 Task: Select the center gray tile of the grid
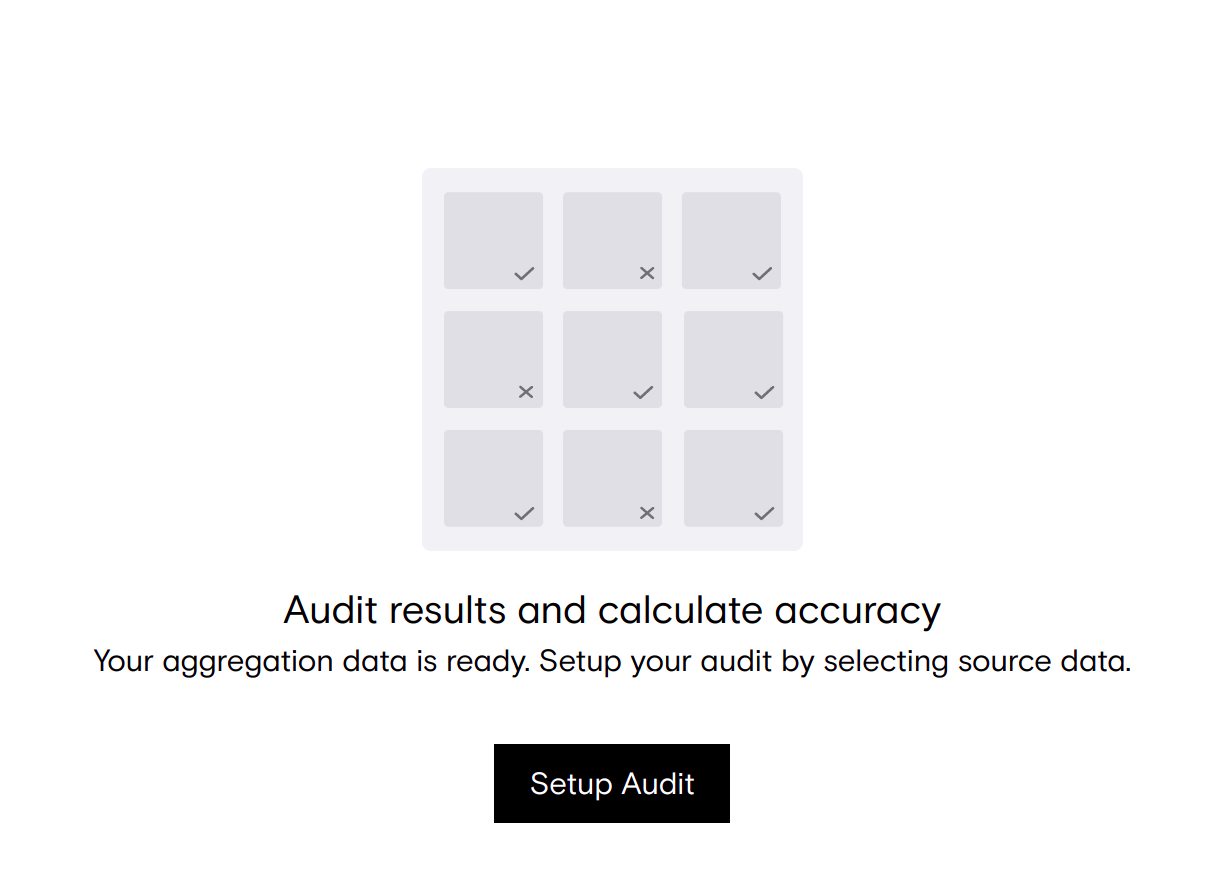point(612,359)
